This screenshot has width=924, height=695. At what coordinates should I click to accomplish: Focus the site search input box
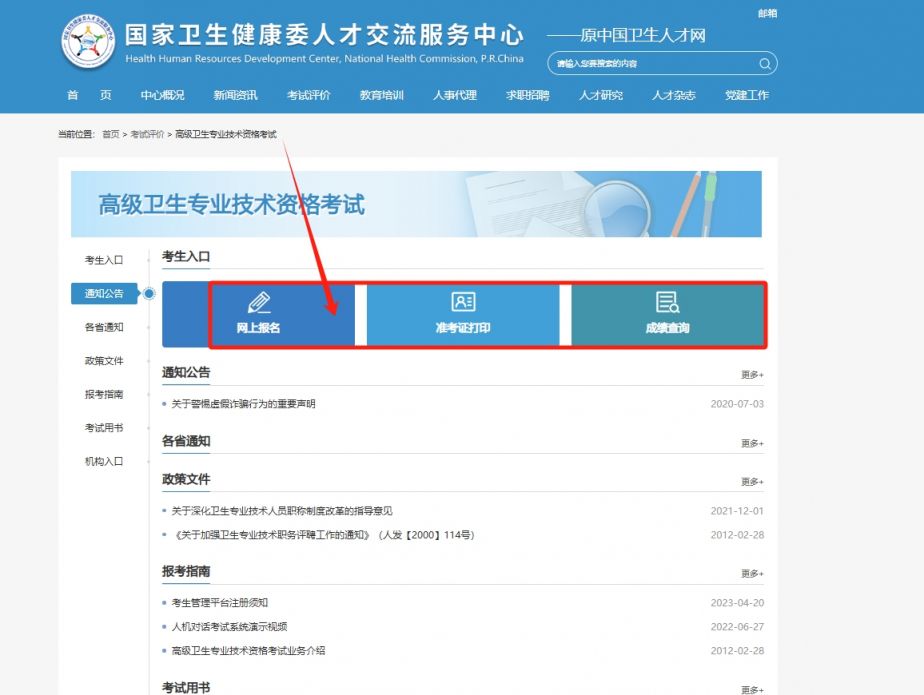click(662, 64)
